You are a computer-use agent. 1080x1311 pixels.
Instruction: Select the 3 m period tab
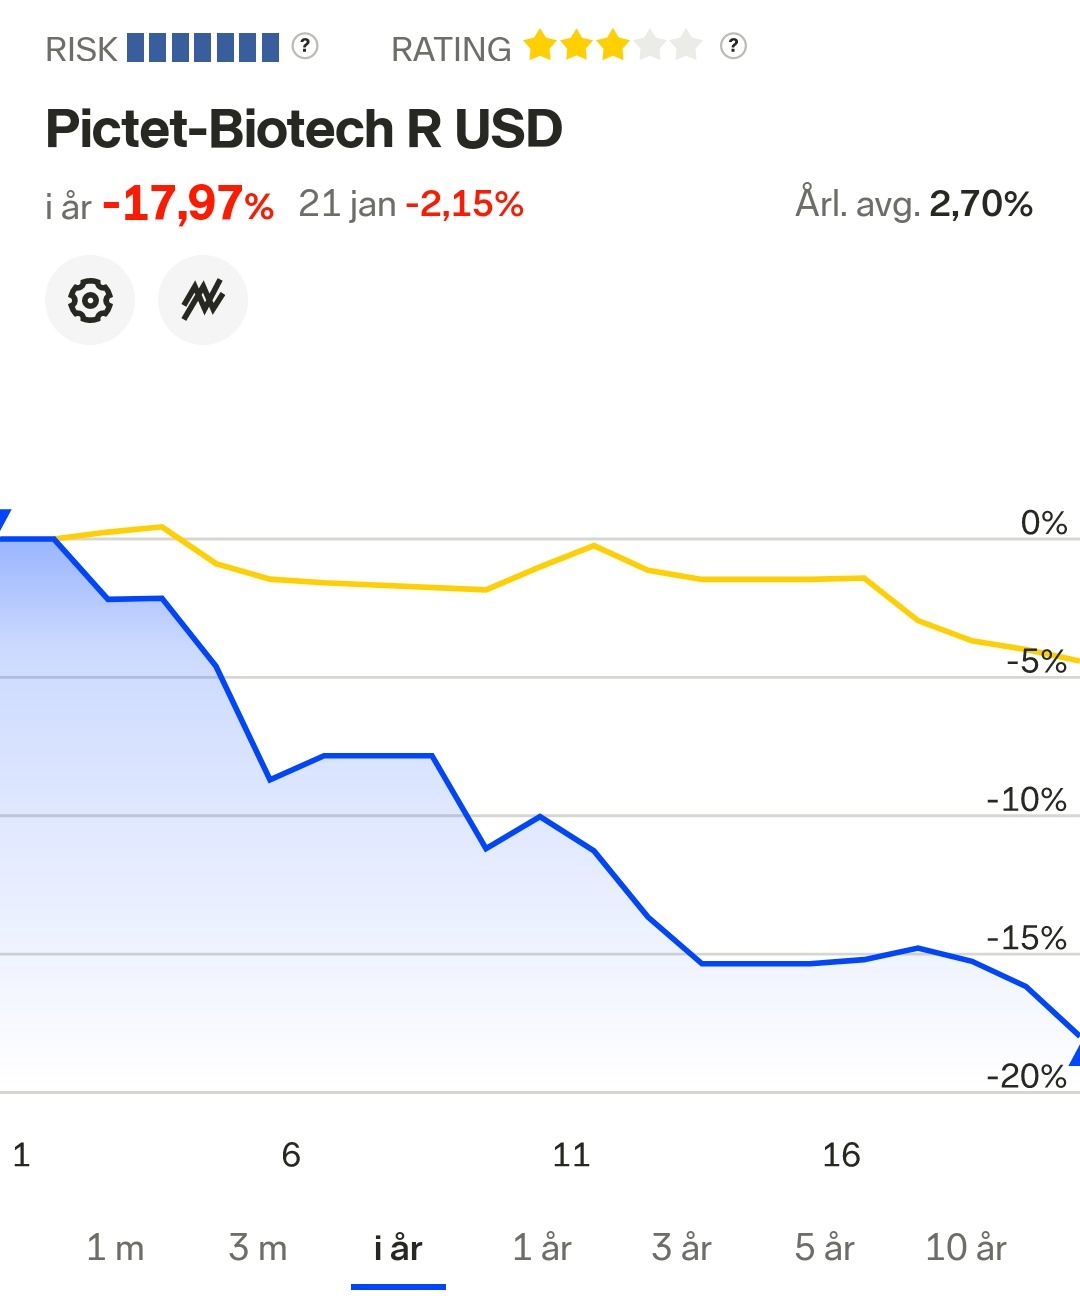point(257,1247)
